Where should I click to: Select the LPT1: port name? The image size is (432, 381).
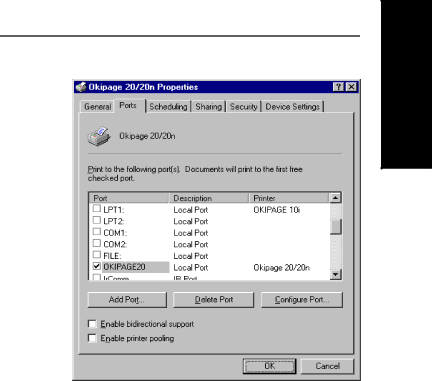tap(114, 210)
